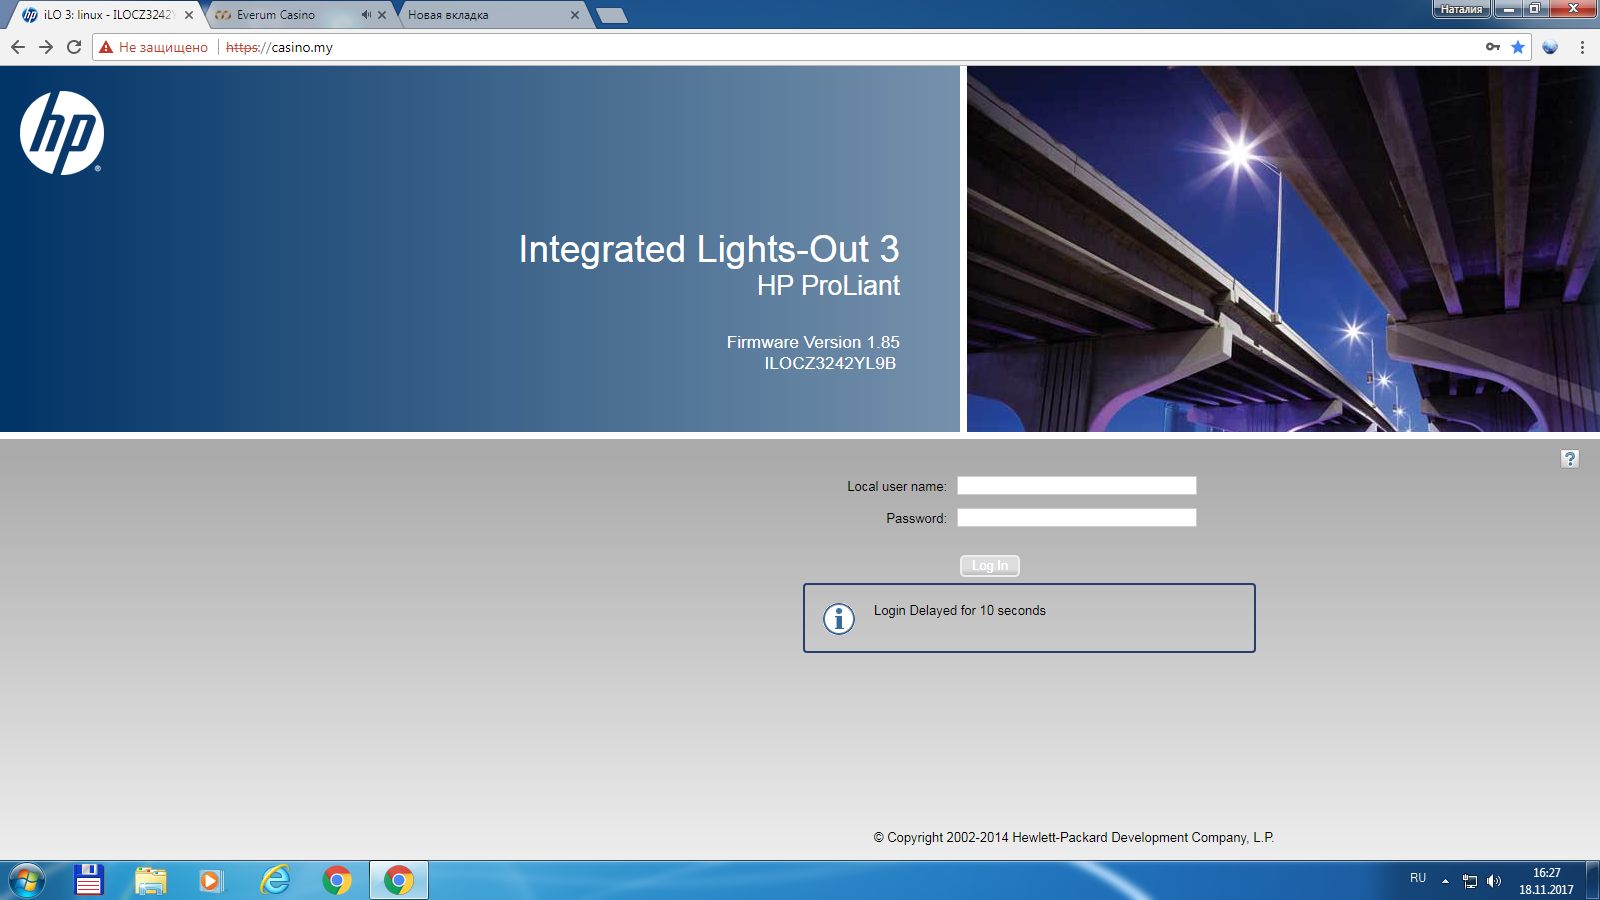Click the Наталия profile button
The height and width of the screenshot is (900, 1600).
[1461, 9]
